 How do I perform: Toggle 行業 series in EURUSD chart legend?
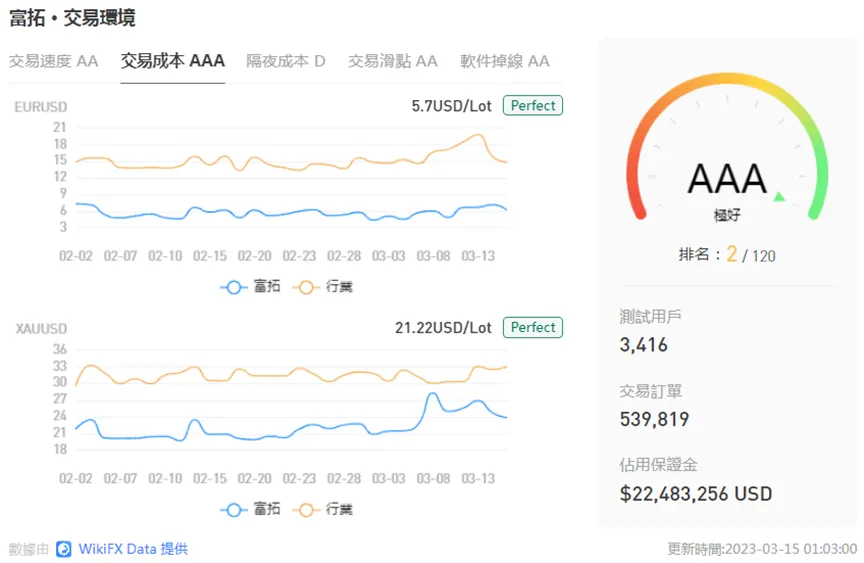[323, 286]
